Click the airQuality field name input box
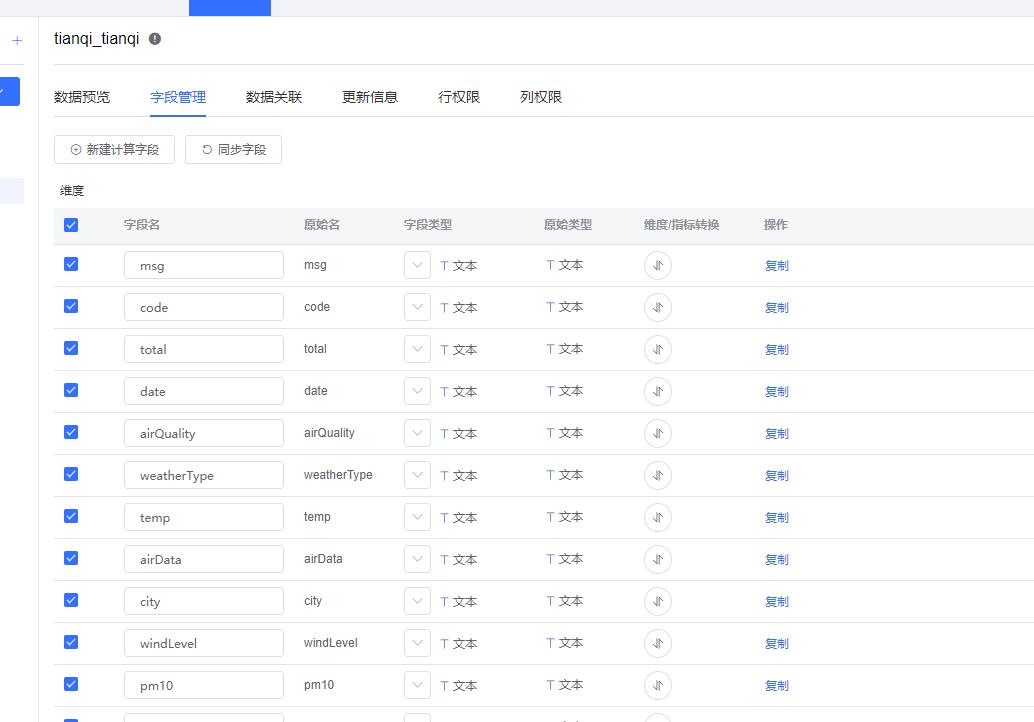 click(x=203, y=432)
